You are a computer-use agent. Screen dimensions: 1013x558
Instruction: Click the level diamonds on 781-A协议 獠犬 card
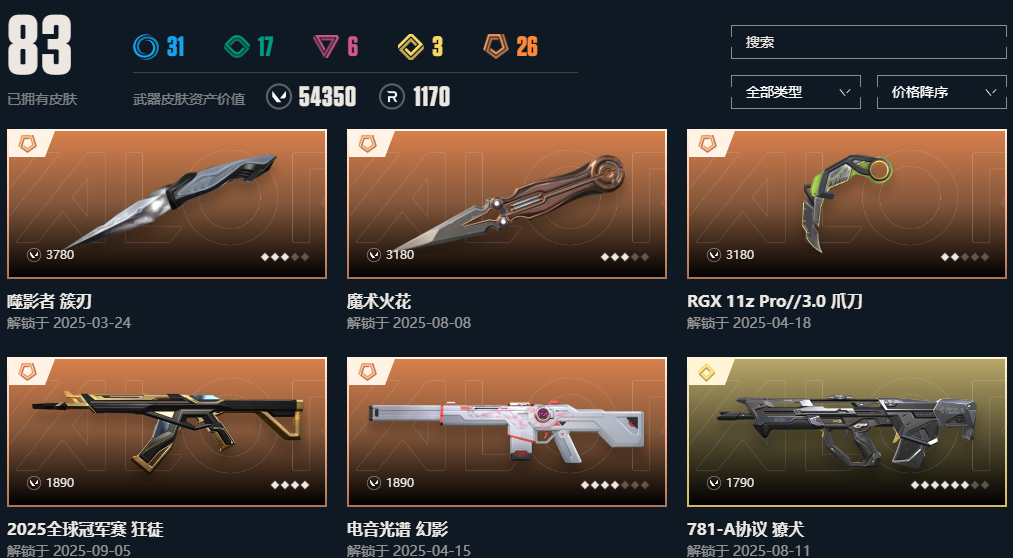pos(950,485)
